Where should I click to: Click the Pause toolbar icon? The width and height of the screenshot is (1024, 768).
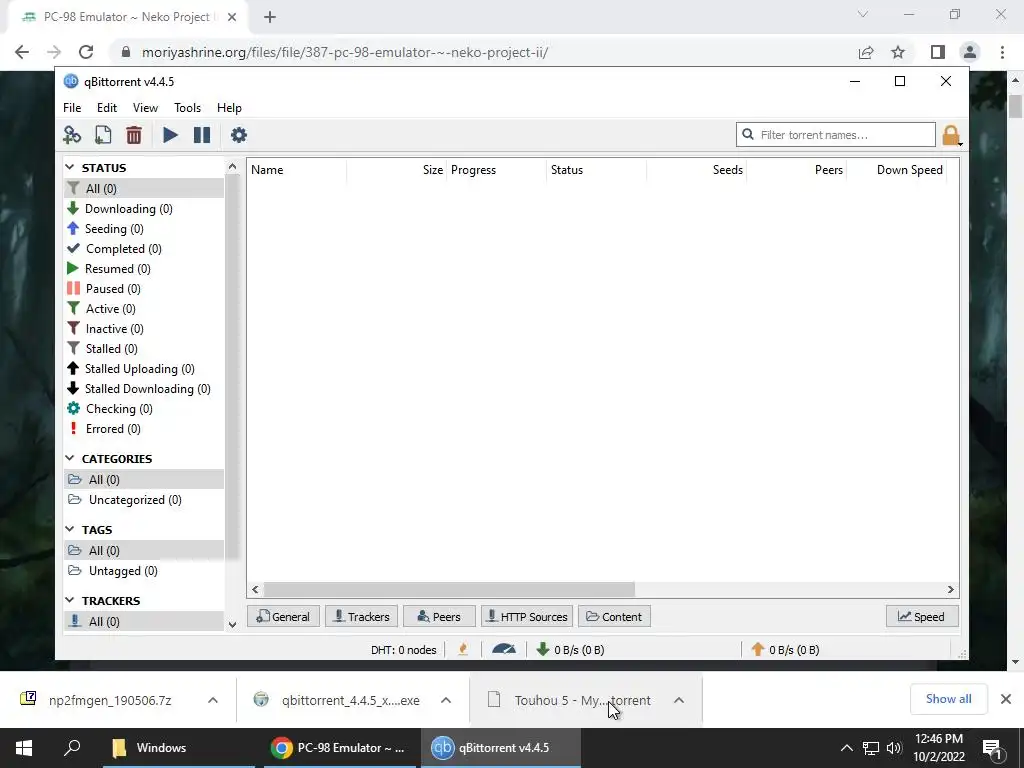[x=202, y=135]
